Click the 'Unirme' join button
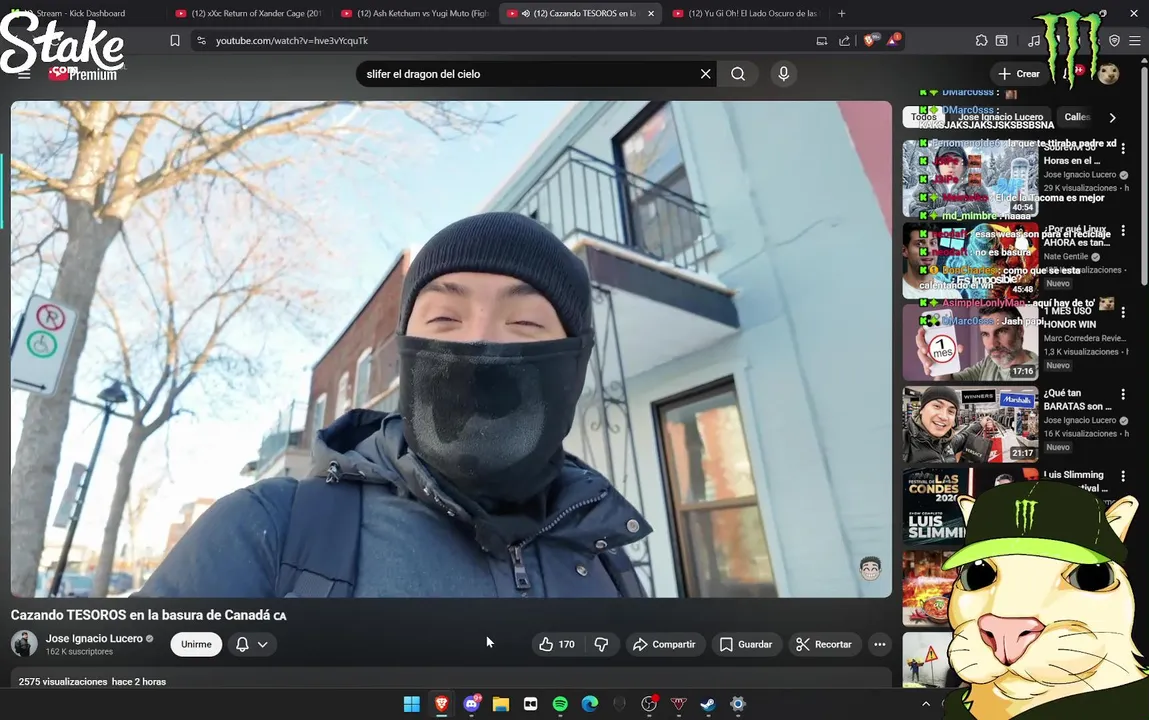Screen dimensions: 1149x720 196,645
